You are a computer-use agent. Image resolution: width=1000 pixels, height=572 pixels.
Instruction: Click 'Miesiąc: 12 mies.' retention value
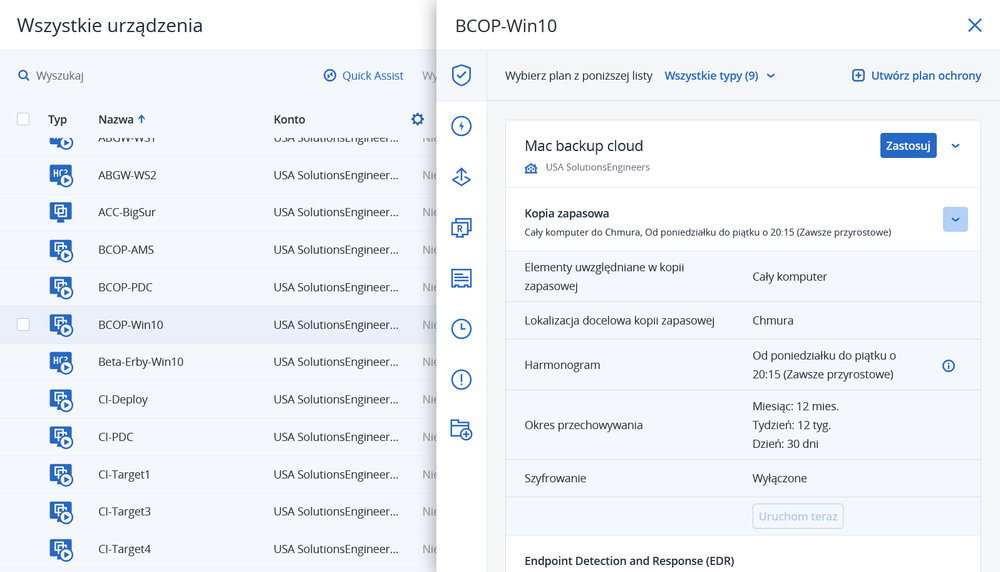click(795, 406)
